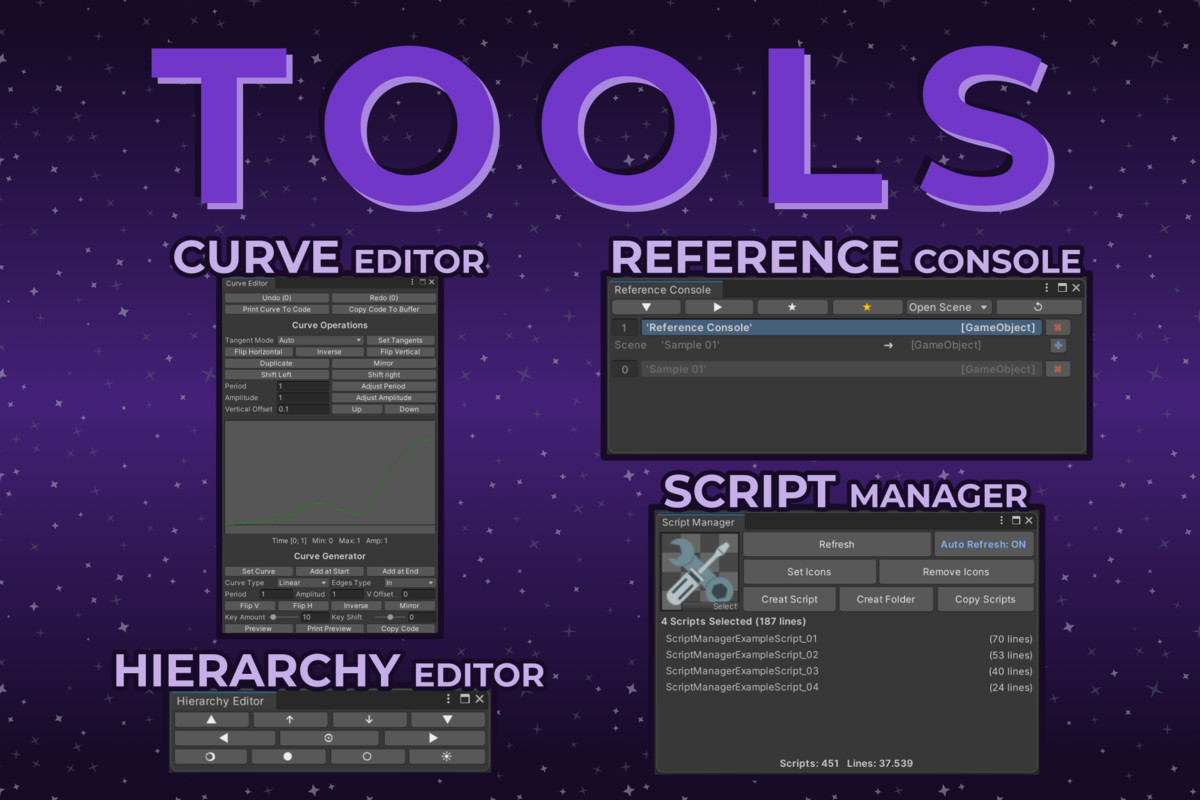Click the half-filled circle button in Hierarchy Editor
1200x800 pixels.
tap(211, 757)
